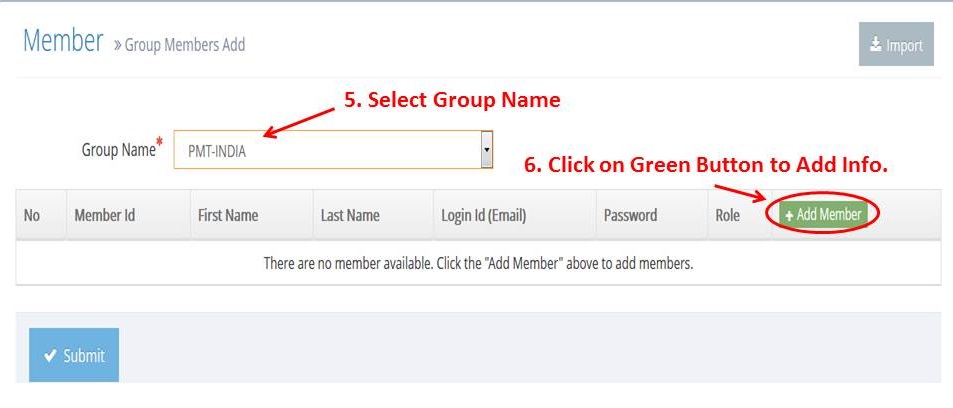Sort by Member Id column header
Screen dimensions: 953x408
(105, 215)
